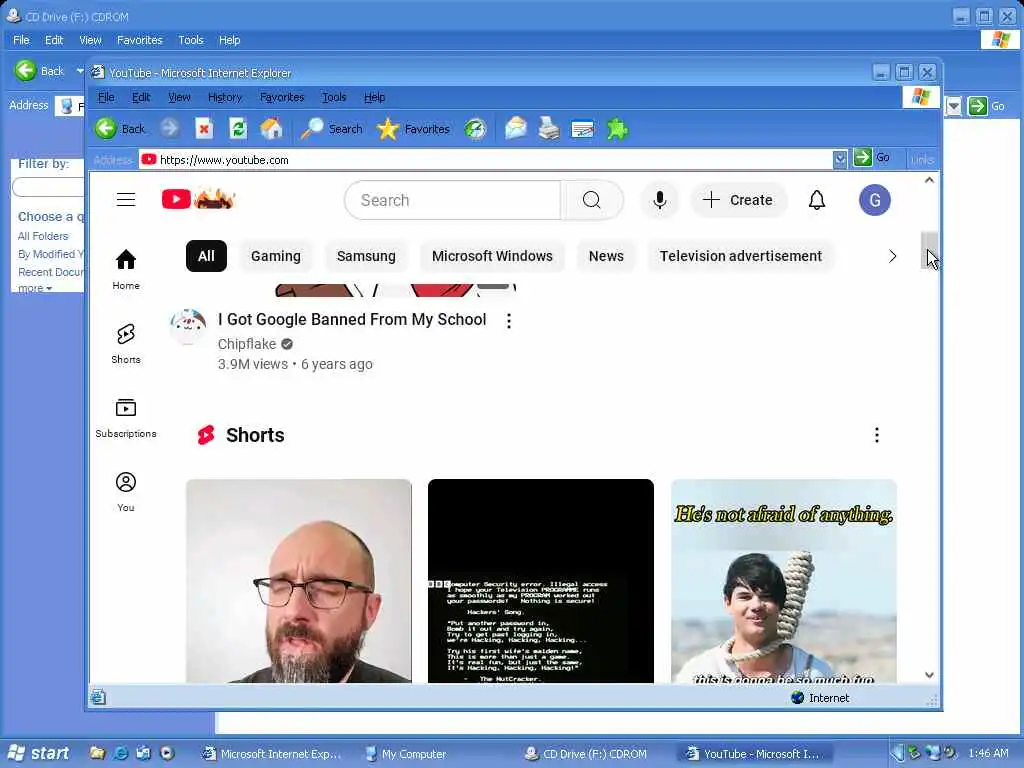The width and height of the screenshot is (1024, 768).
Task: Open the History clock icon in IE toolbar
Action: [x=475, y=129]
